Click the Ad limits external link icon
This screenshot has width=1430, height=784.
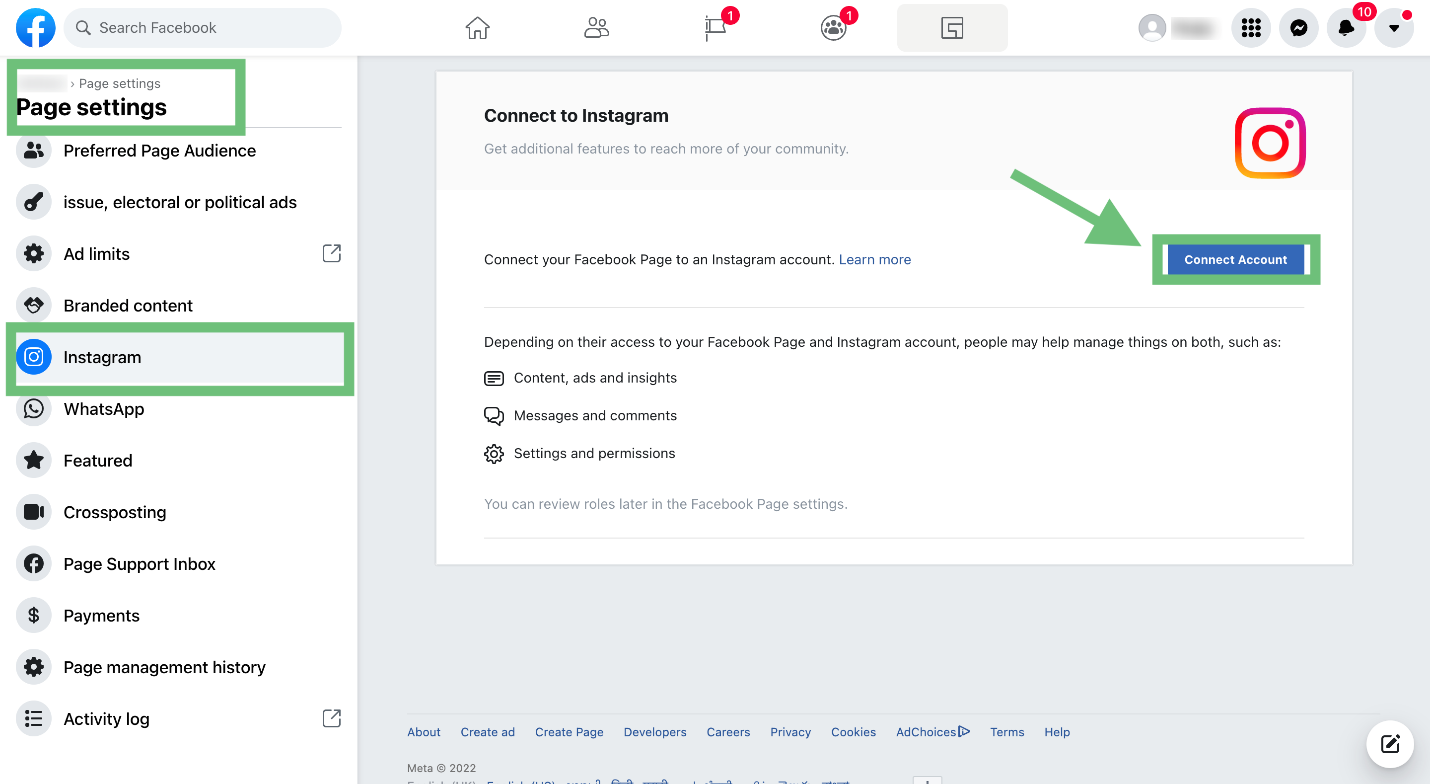(332, 253)
